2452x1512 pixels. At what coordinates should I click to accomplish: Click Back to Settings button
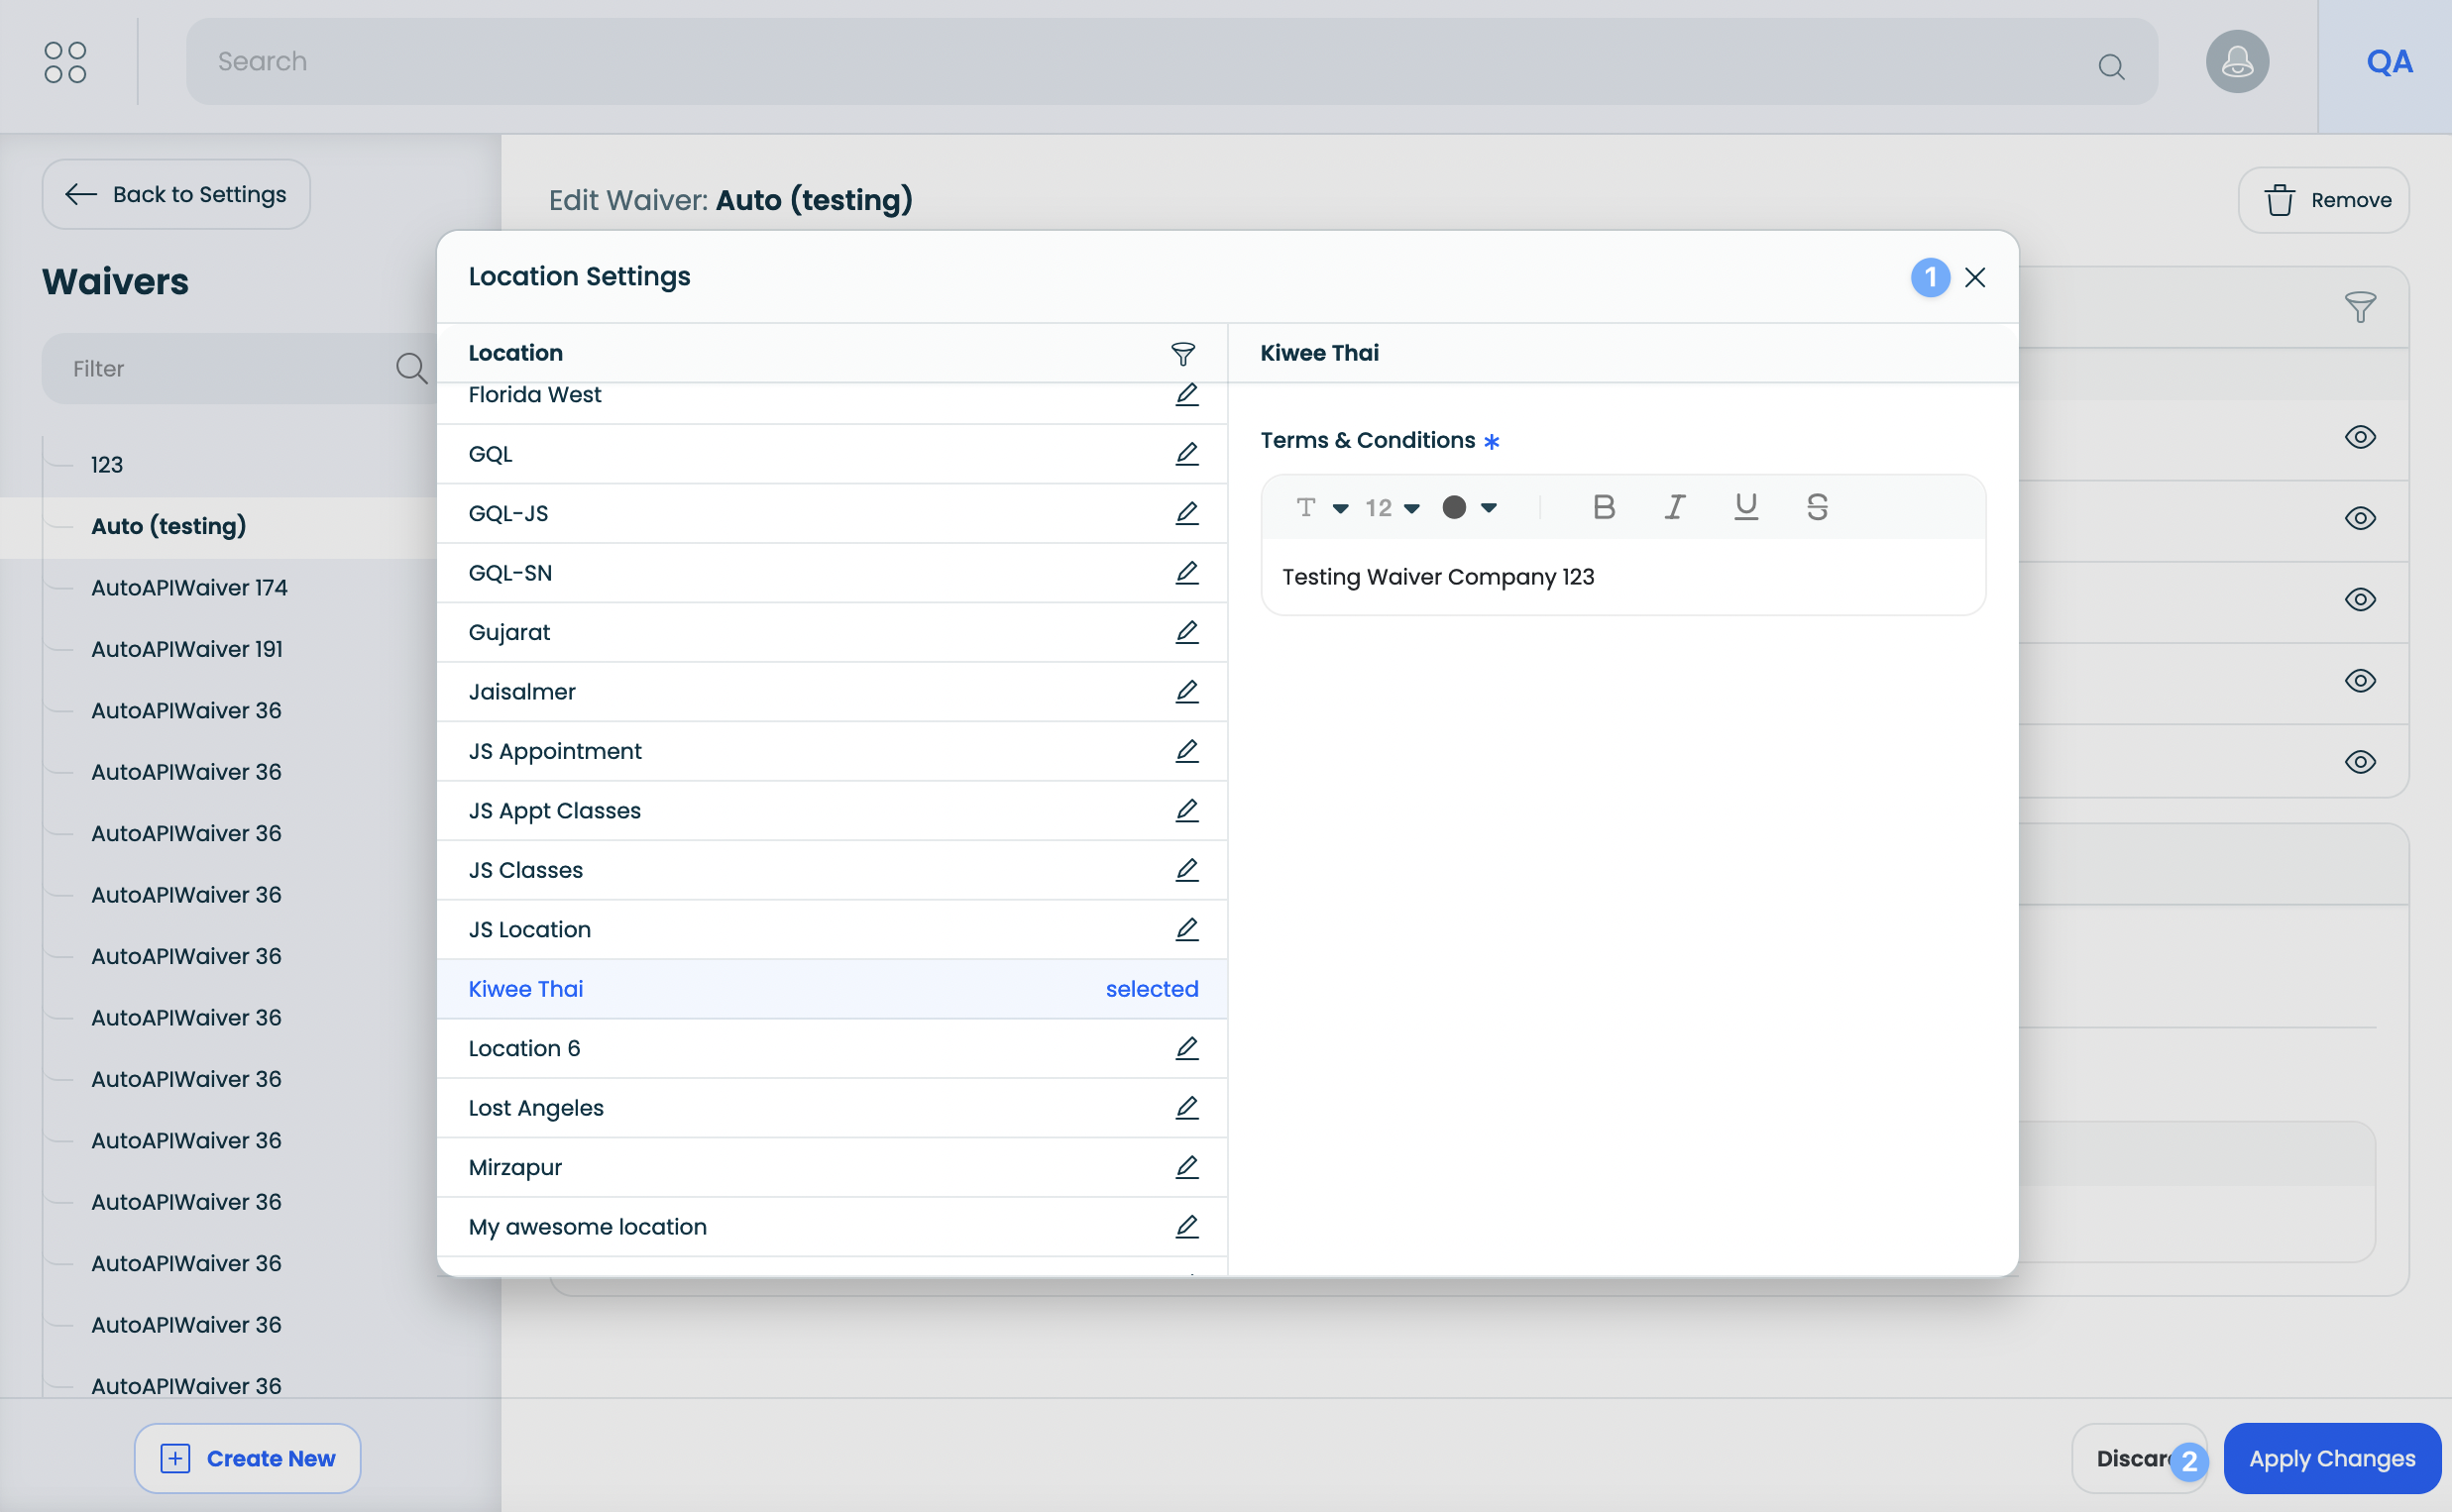click(176, 194)
